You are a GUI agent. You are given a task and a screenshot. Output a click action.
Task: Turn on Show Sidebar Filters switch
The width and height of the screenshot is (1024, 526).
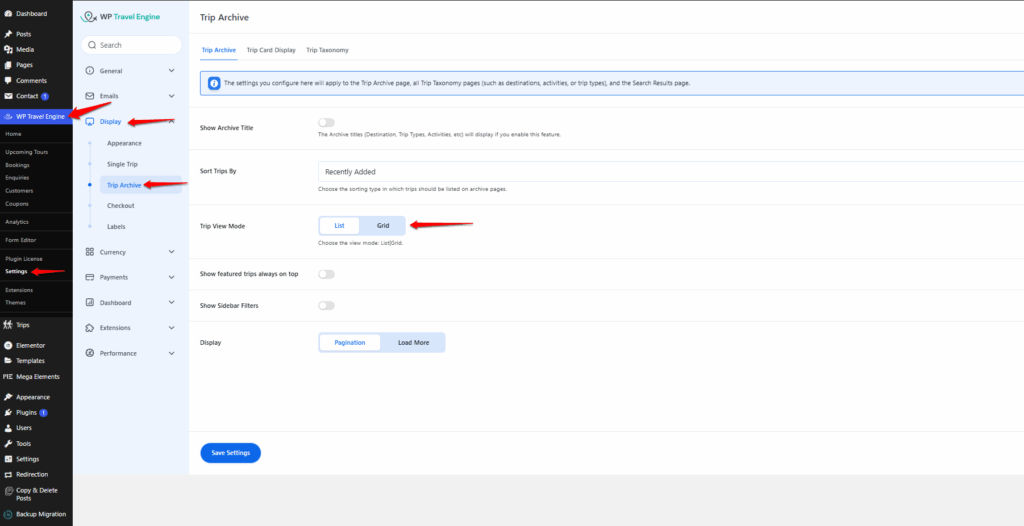[326, 305]
